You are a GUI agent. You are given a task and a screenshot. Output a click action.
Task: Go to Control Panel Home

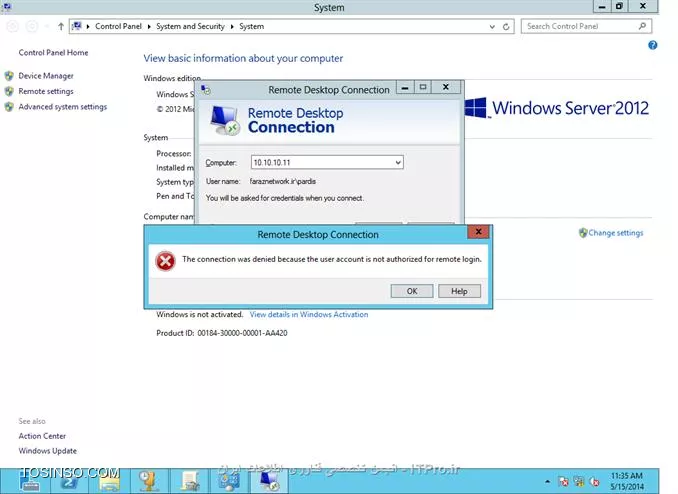pyautogui.click(x=53, y=53)
